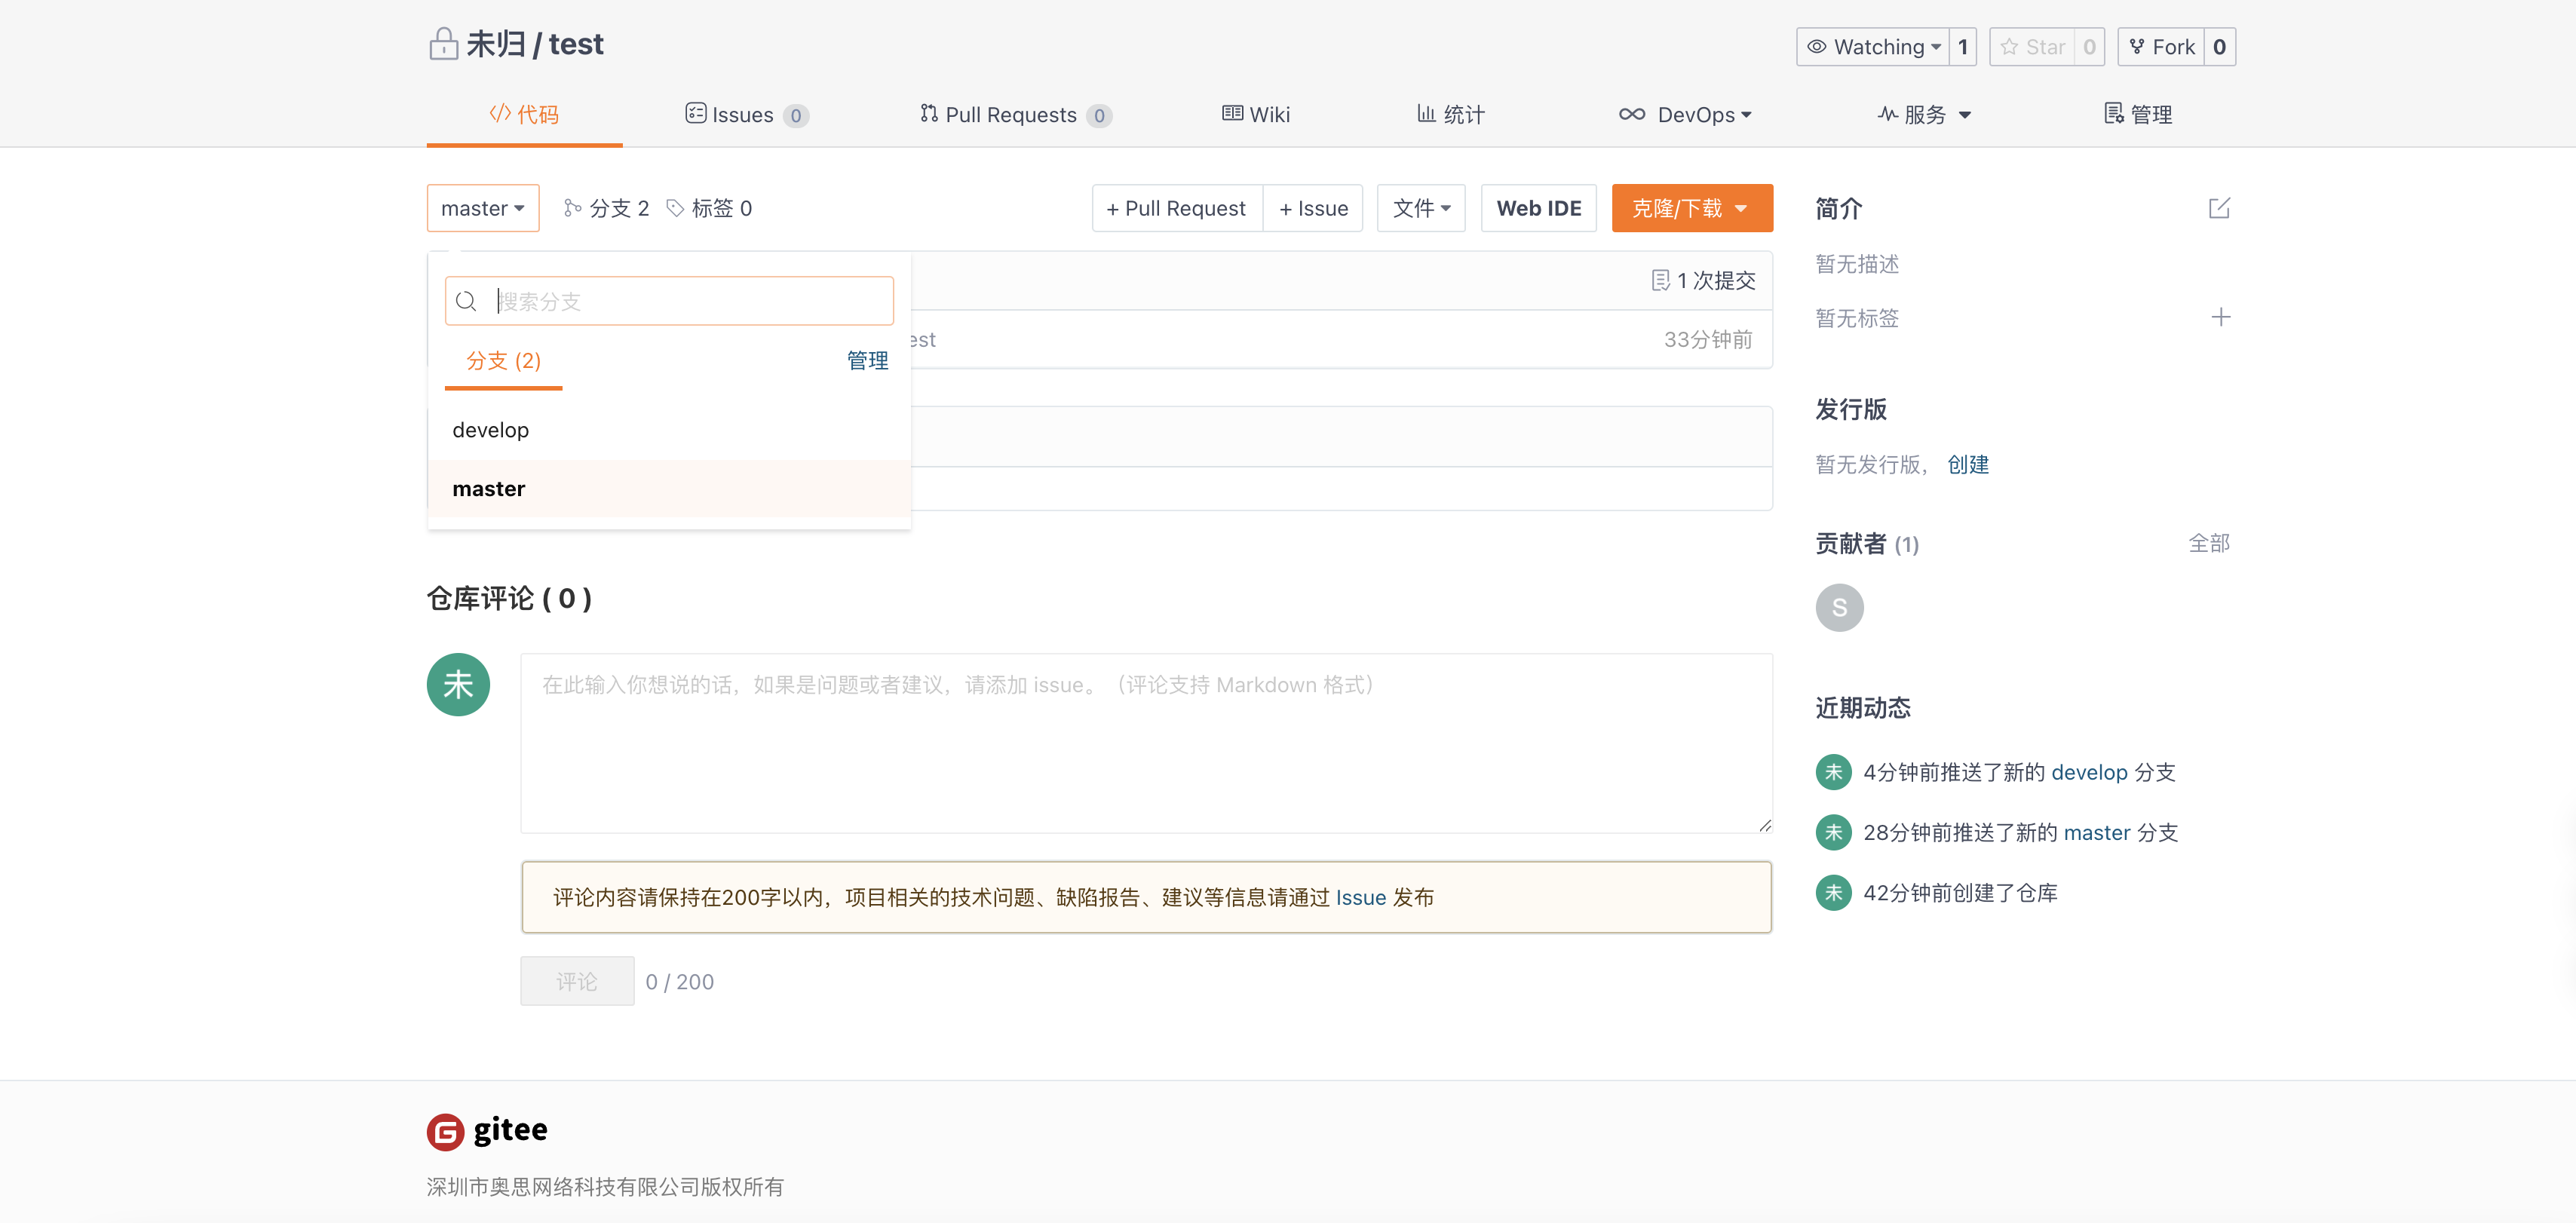The width and height of the screenshot is (2576, 1223).
Task: Click the watcher count 1
Action: click(1962, 47)
